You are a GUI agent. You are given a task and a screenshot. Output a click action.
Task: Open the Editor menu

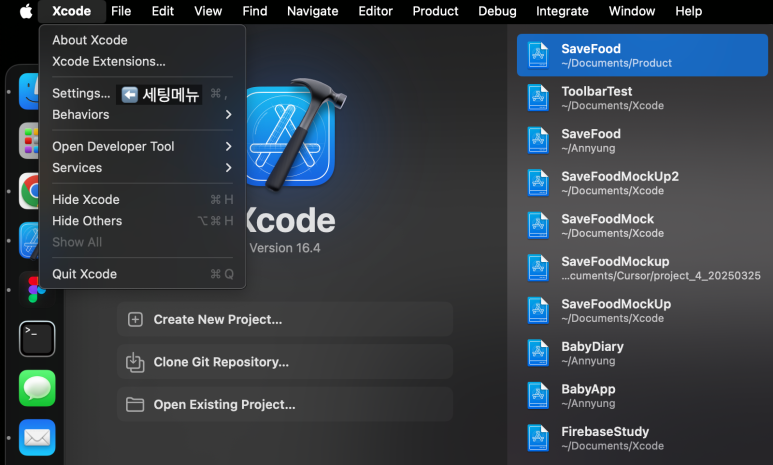pyautogui.click(x=375, y=11)
